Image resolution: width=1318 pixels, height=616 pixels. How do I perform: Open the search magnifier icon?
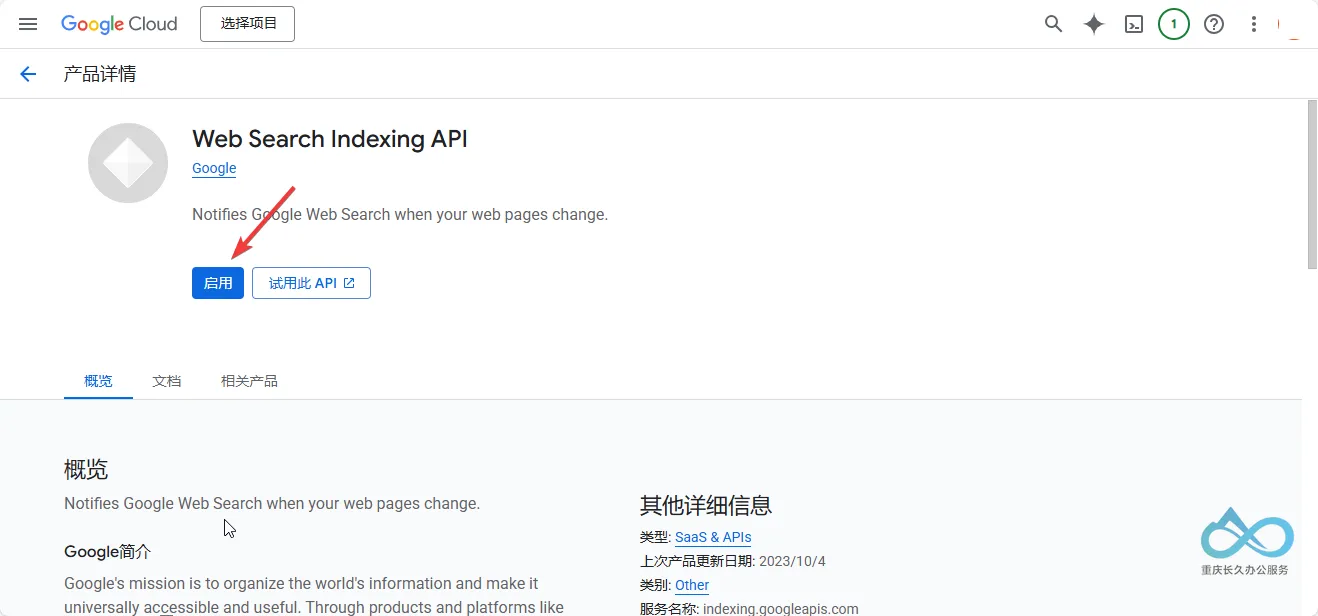point(1053,24)
